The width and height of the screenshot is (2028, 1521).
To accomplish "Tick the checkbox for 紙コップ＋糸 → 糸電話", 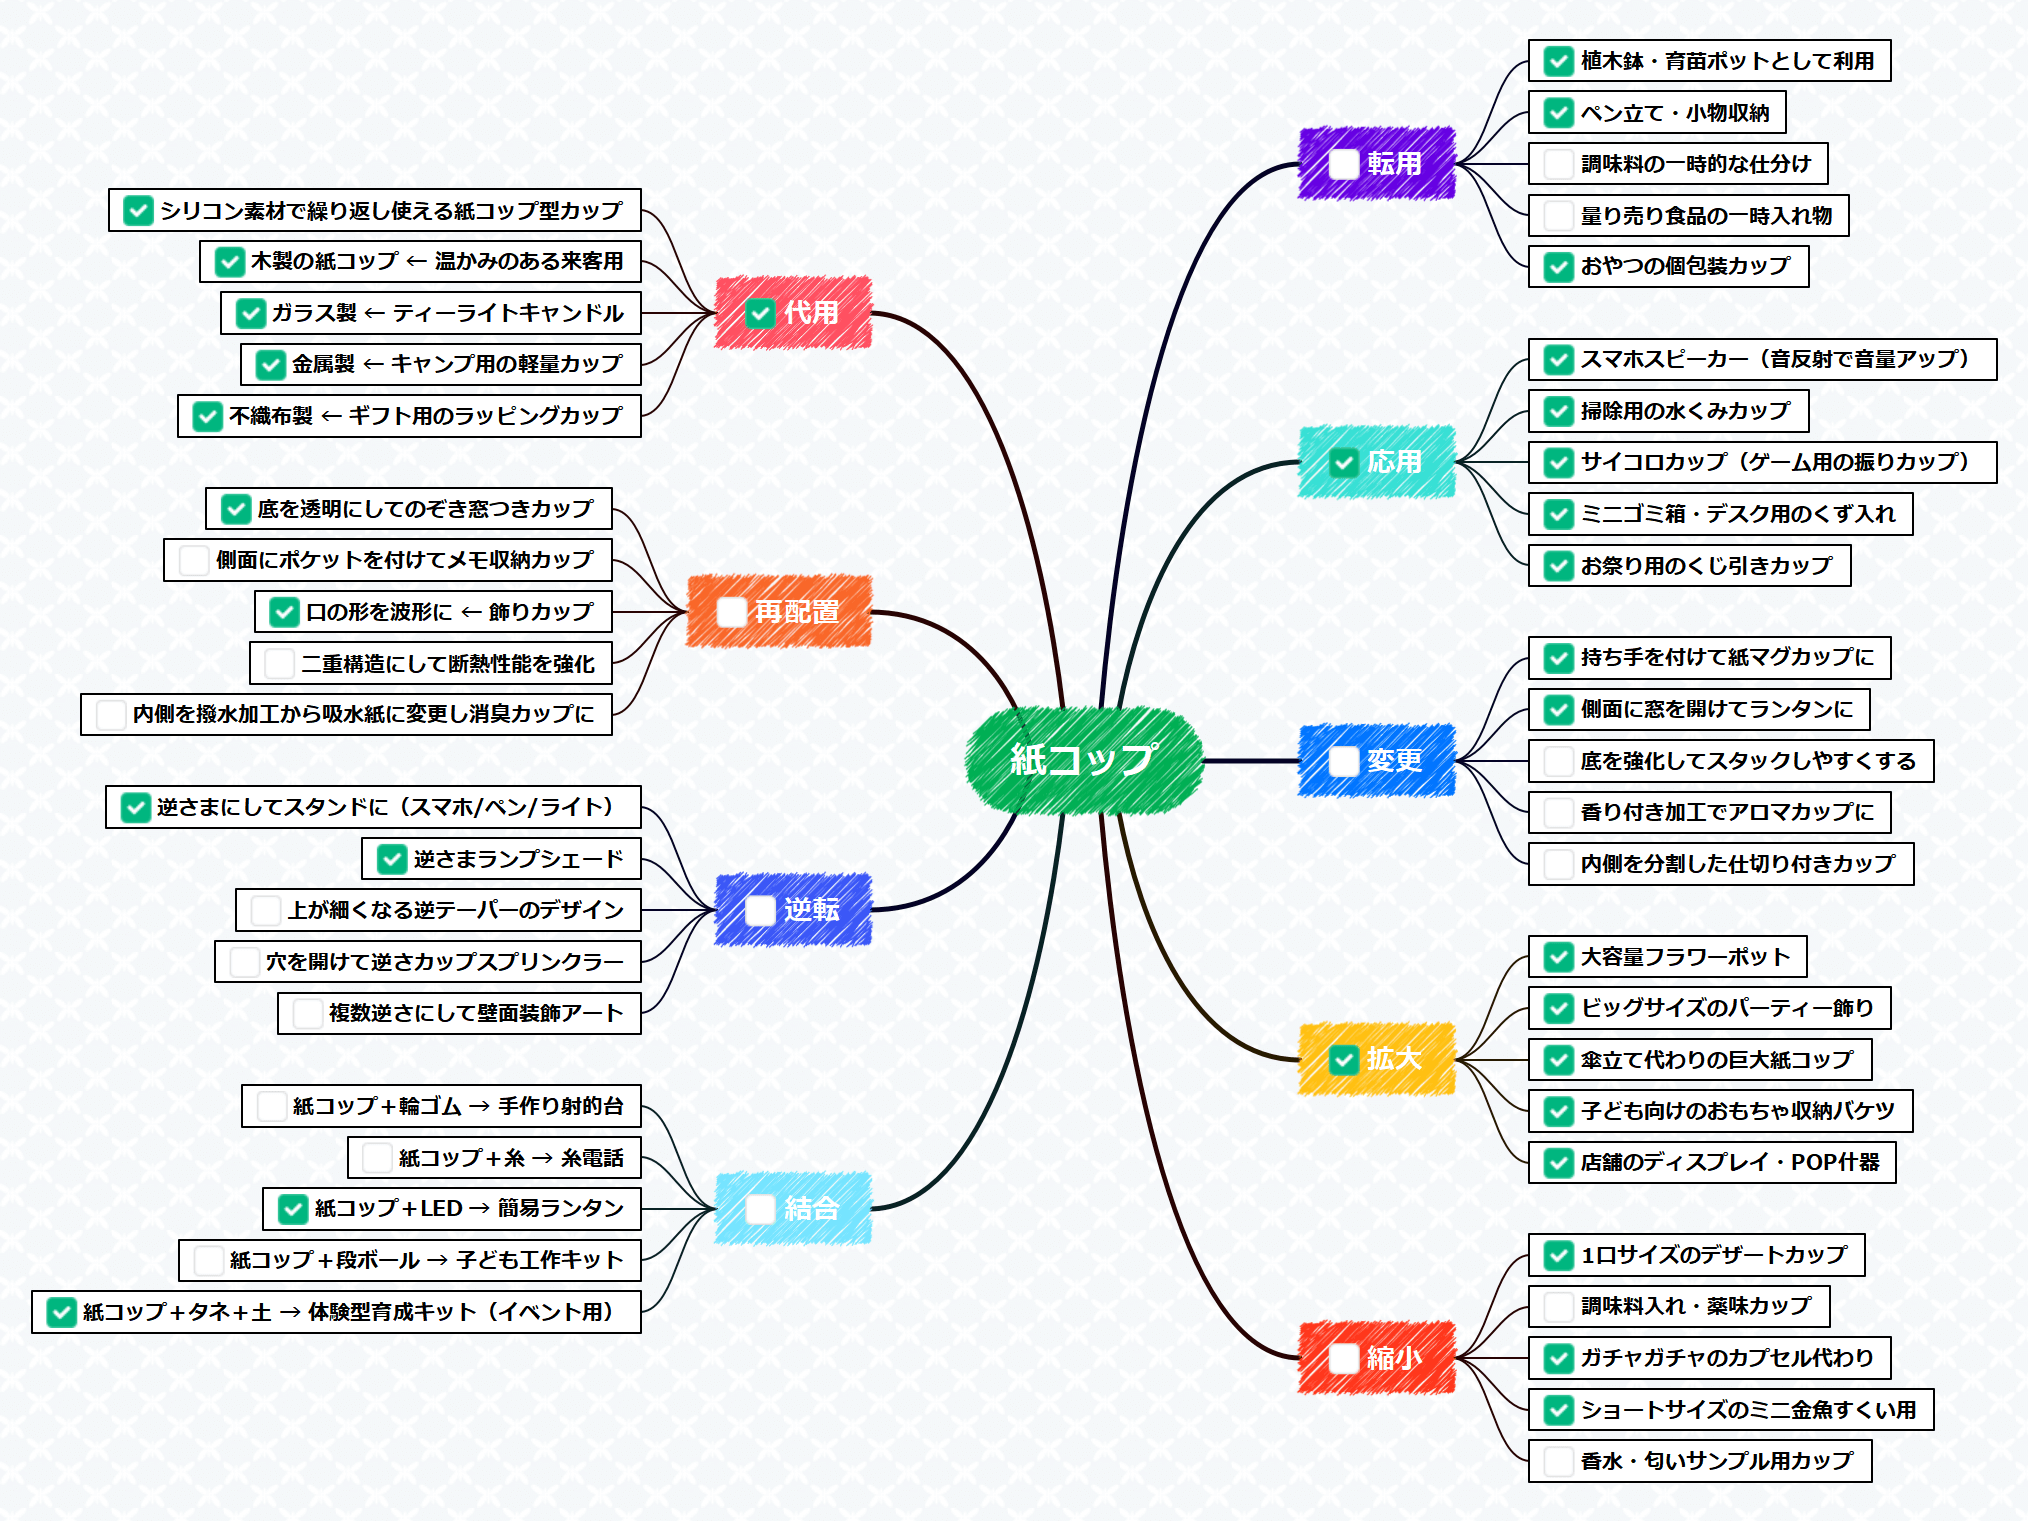I will click(x=377, y=1158).
